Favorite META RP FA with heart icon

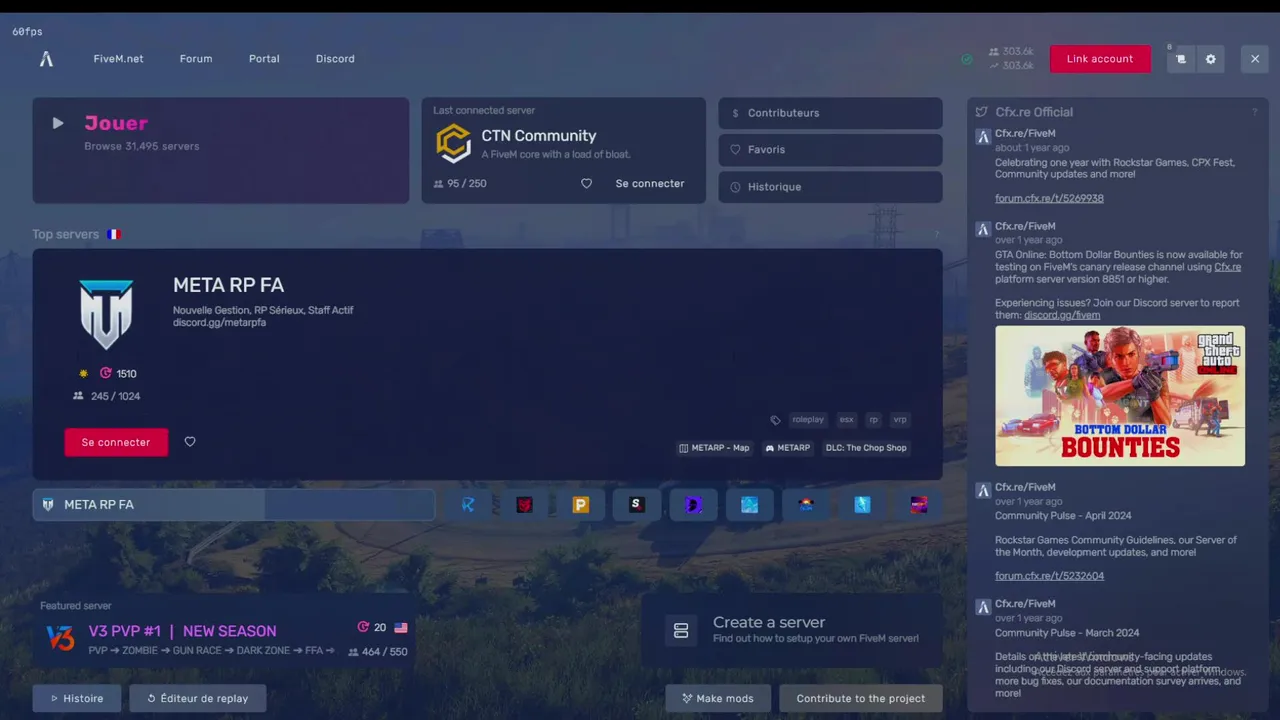[190, 442]
